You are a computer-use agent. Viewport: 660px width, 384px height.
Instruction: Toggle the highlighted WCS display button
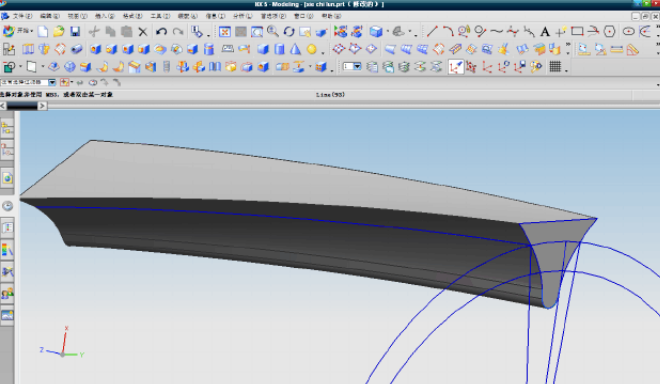(x=456, y=67)
